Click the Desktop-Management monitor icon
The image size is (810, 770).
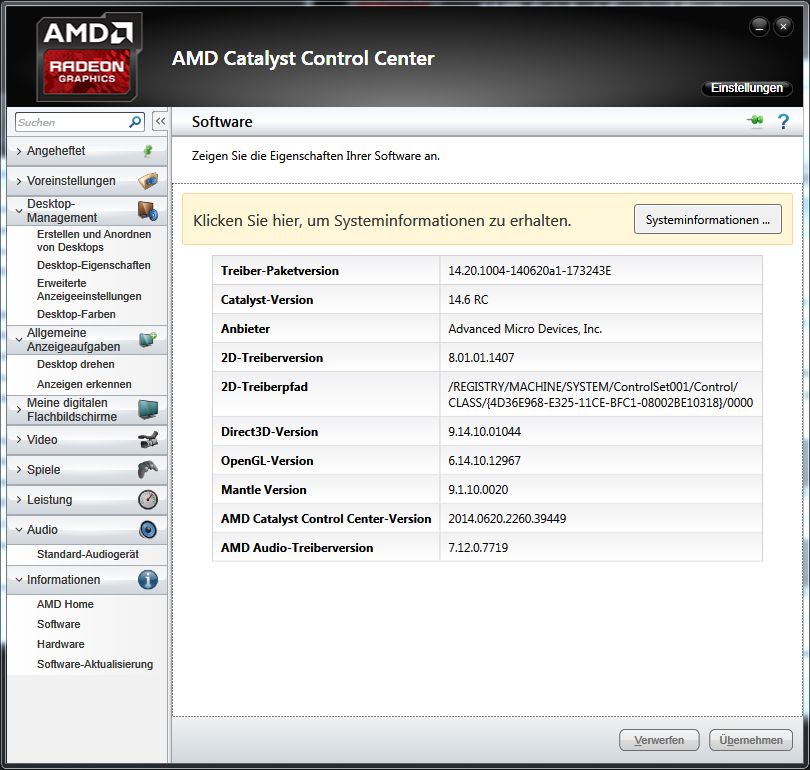point(148,211)
